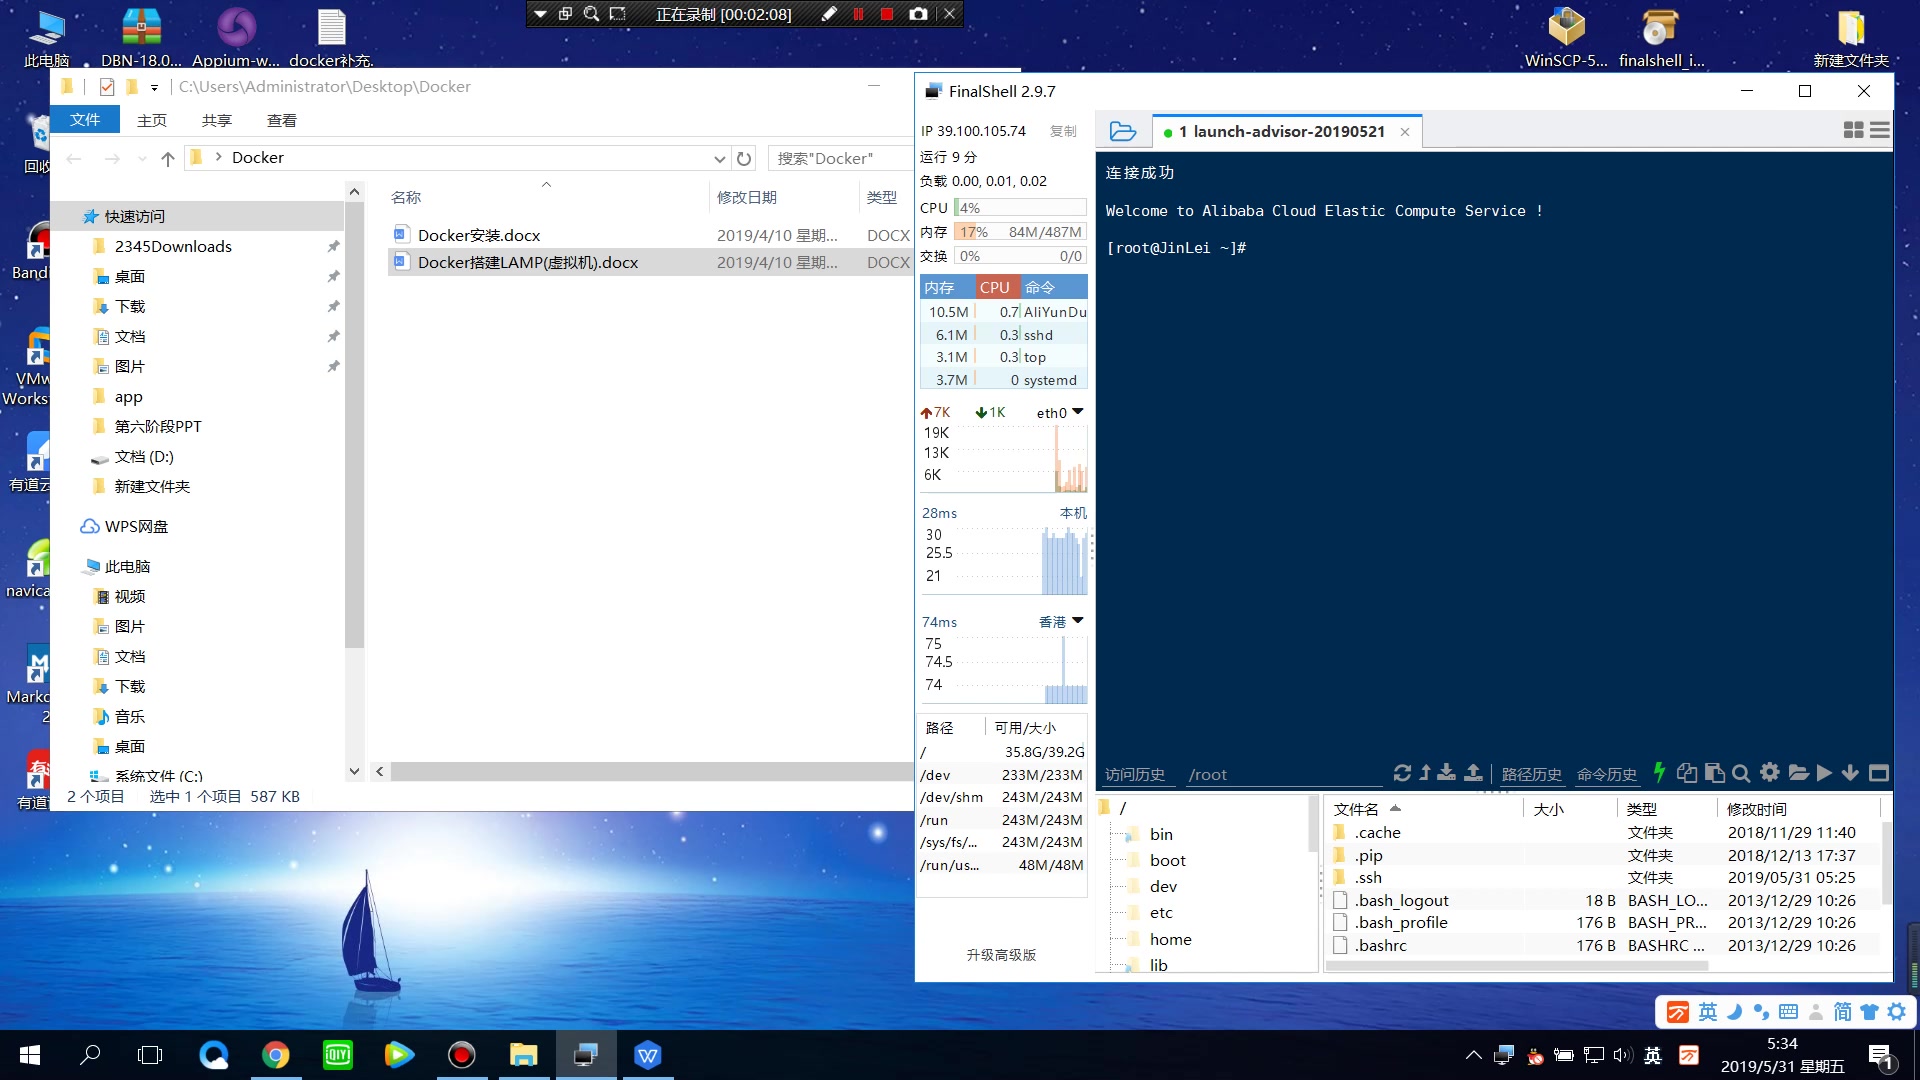Click the 文件名 column sort arrow
Screen dimensions: 1920x1080
point(1395,808)
